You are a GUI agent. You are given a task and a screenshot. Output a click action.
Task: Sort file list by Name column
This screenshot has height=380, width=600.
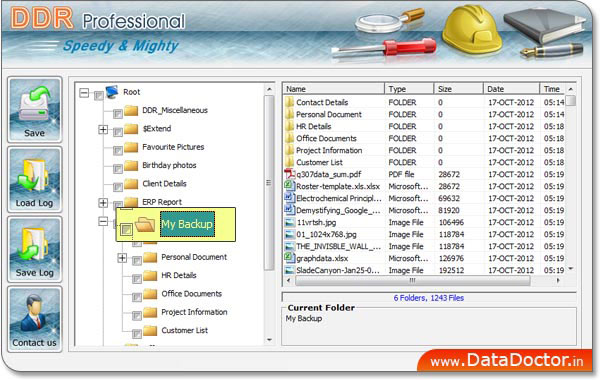click(x=334, y=89)
